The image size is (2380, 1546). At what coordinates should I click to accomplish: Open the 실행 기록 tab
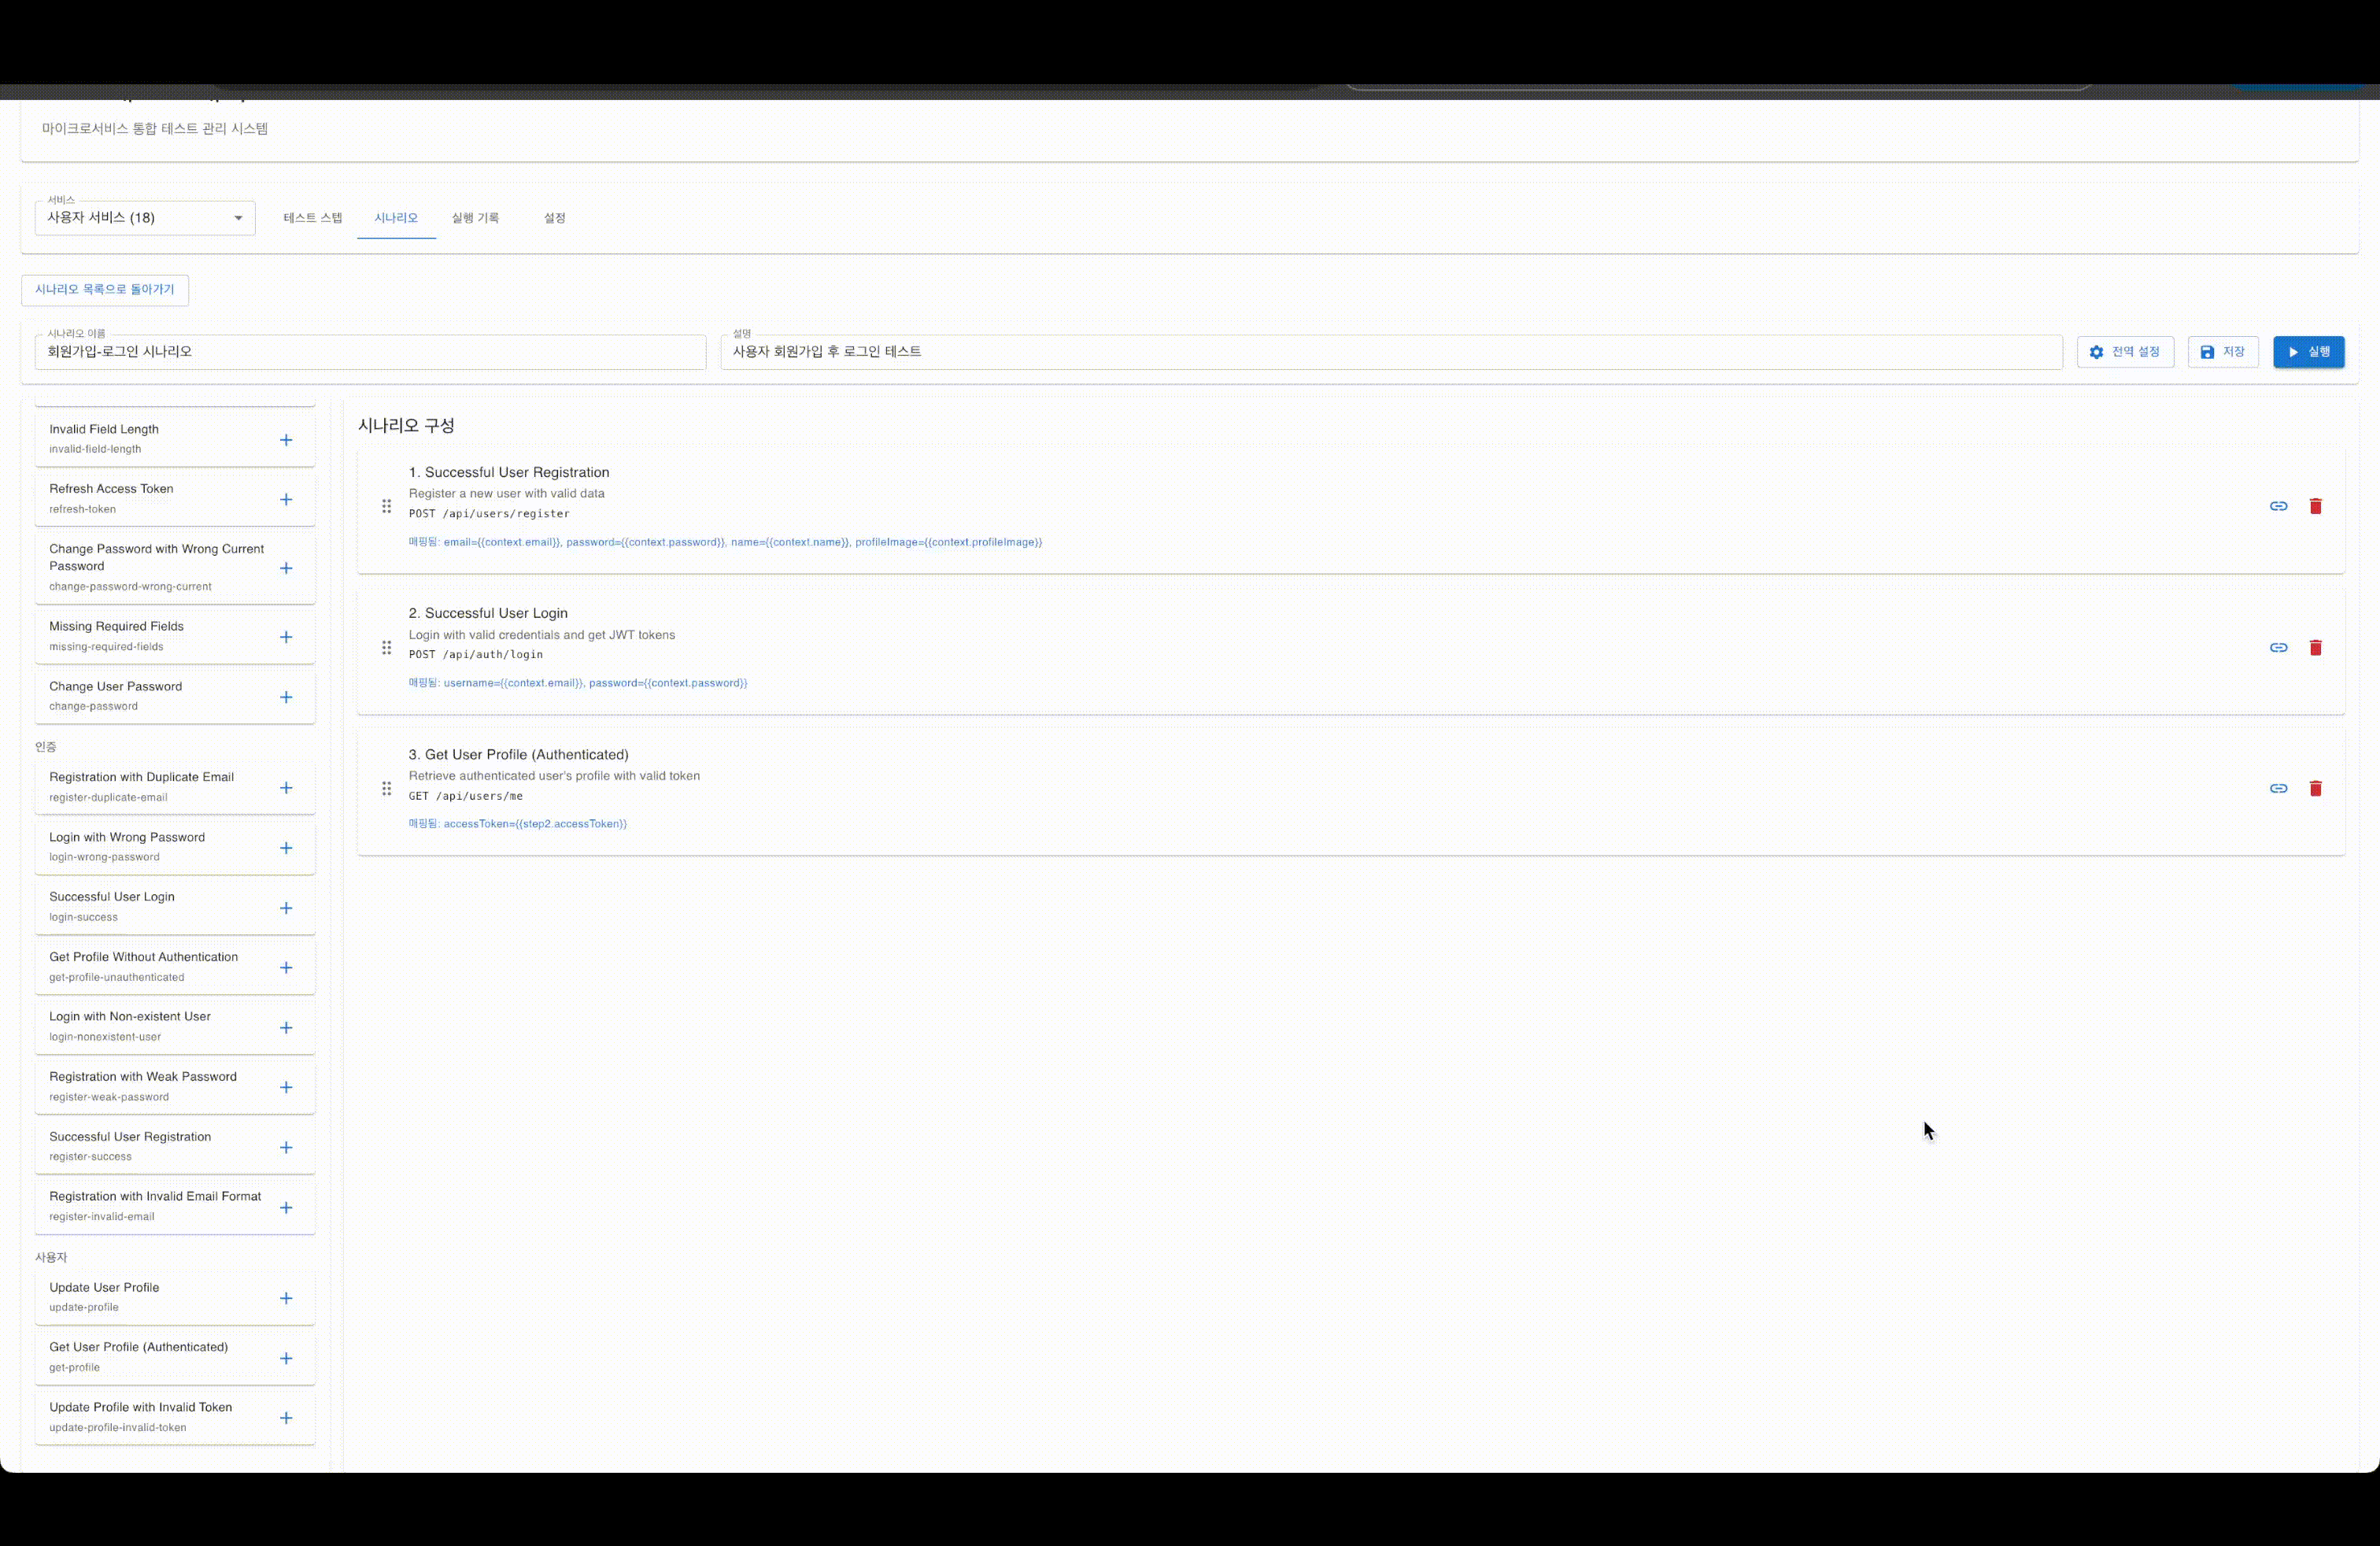click(x=475, y=218)
